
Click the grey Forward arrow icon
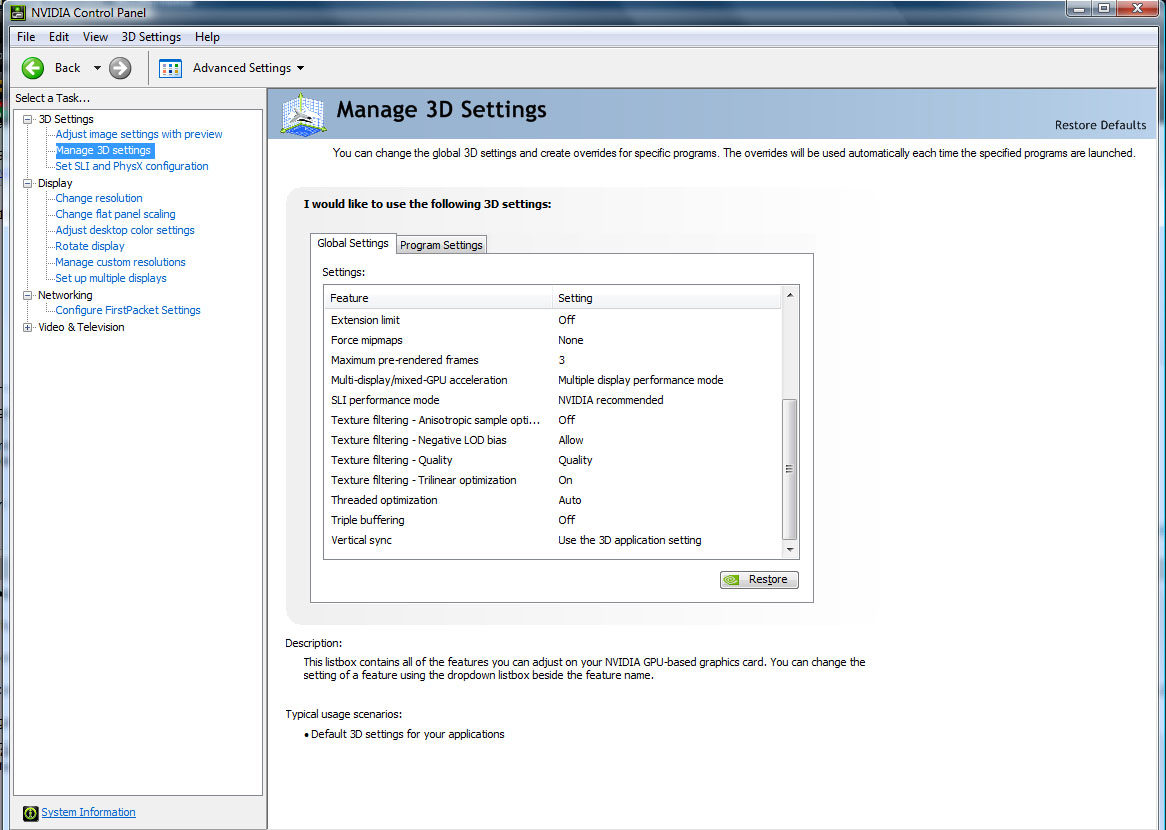[120, 68]
